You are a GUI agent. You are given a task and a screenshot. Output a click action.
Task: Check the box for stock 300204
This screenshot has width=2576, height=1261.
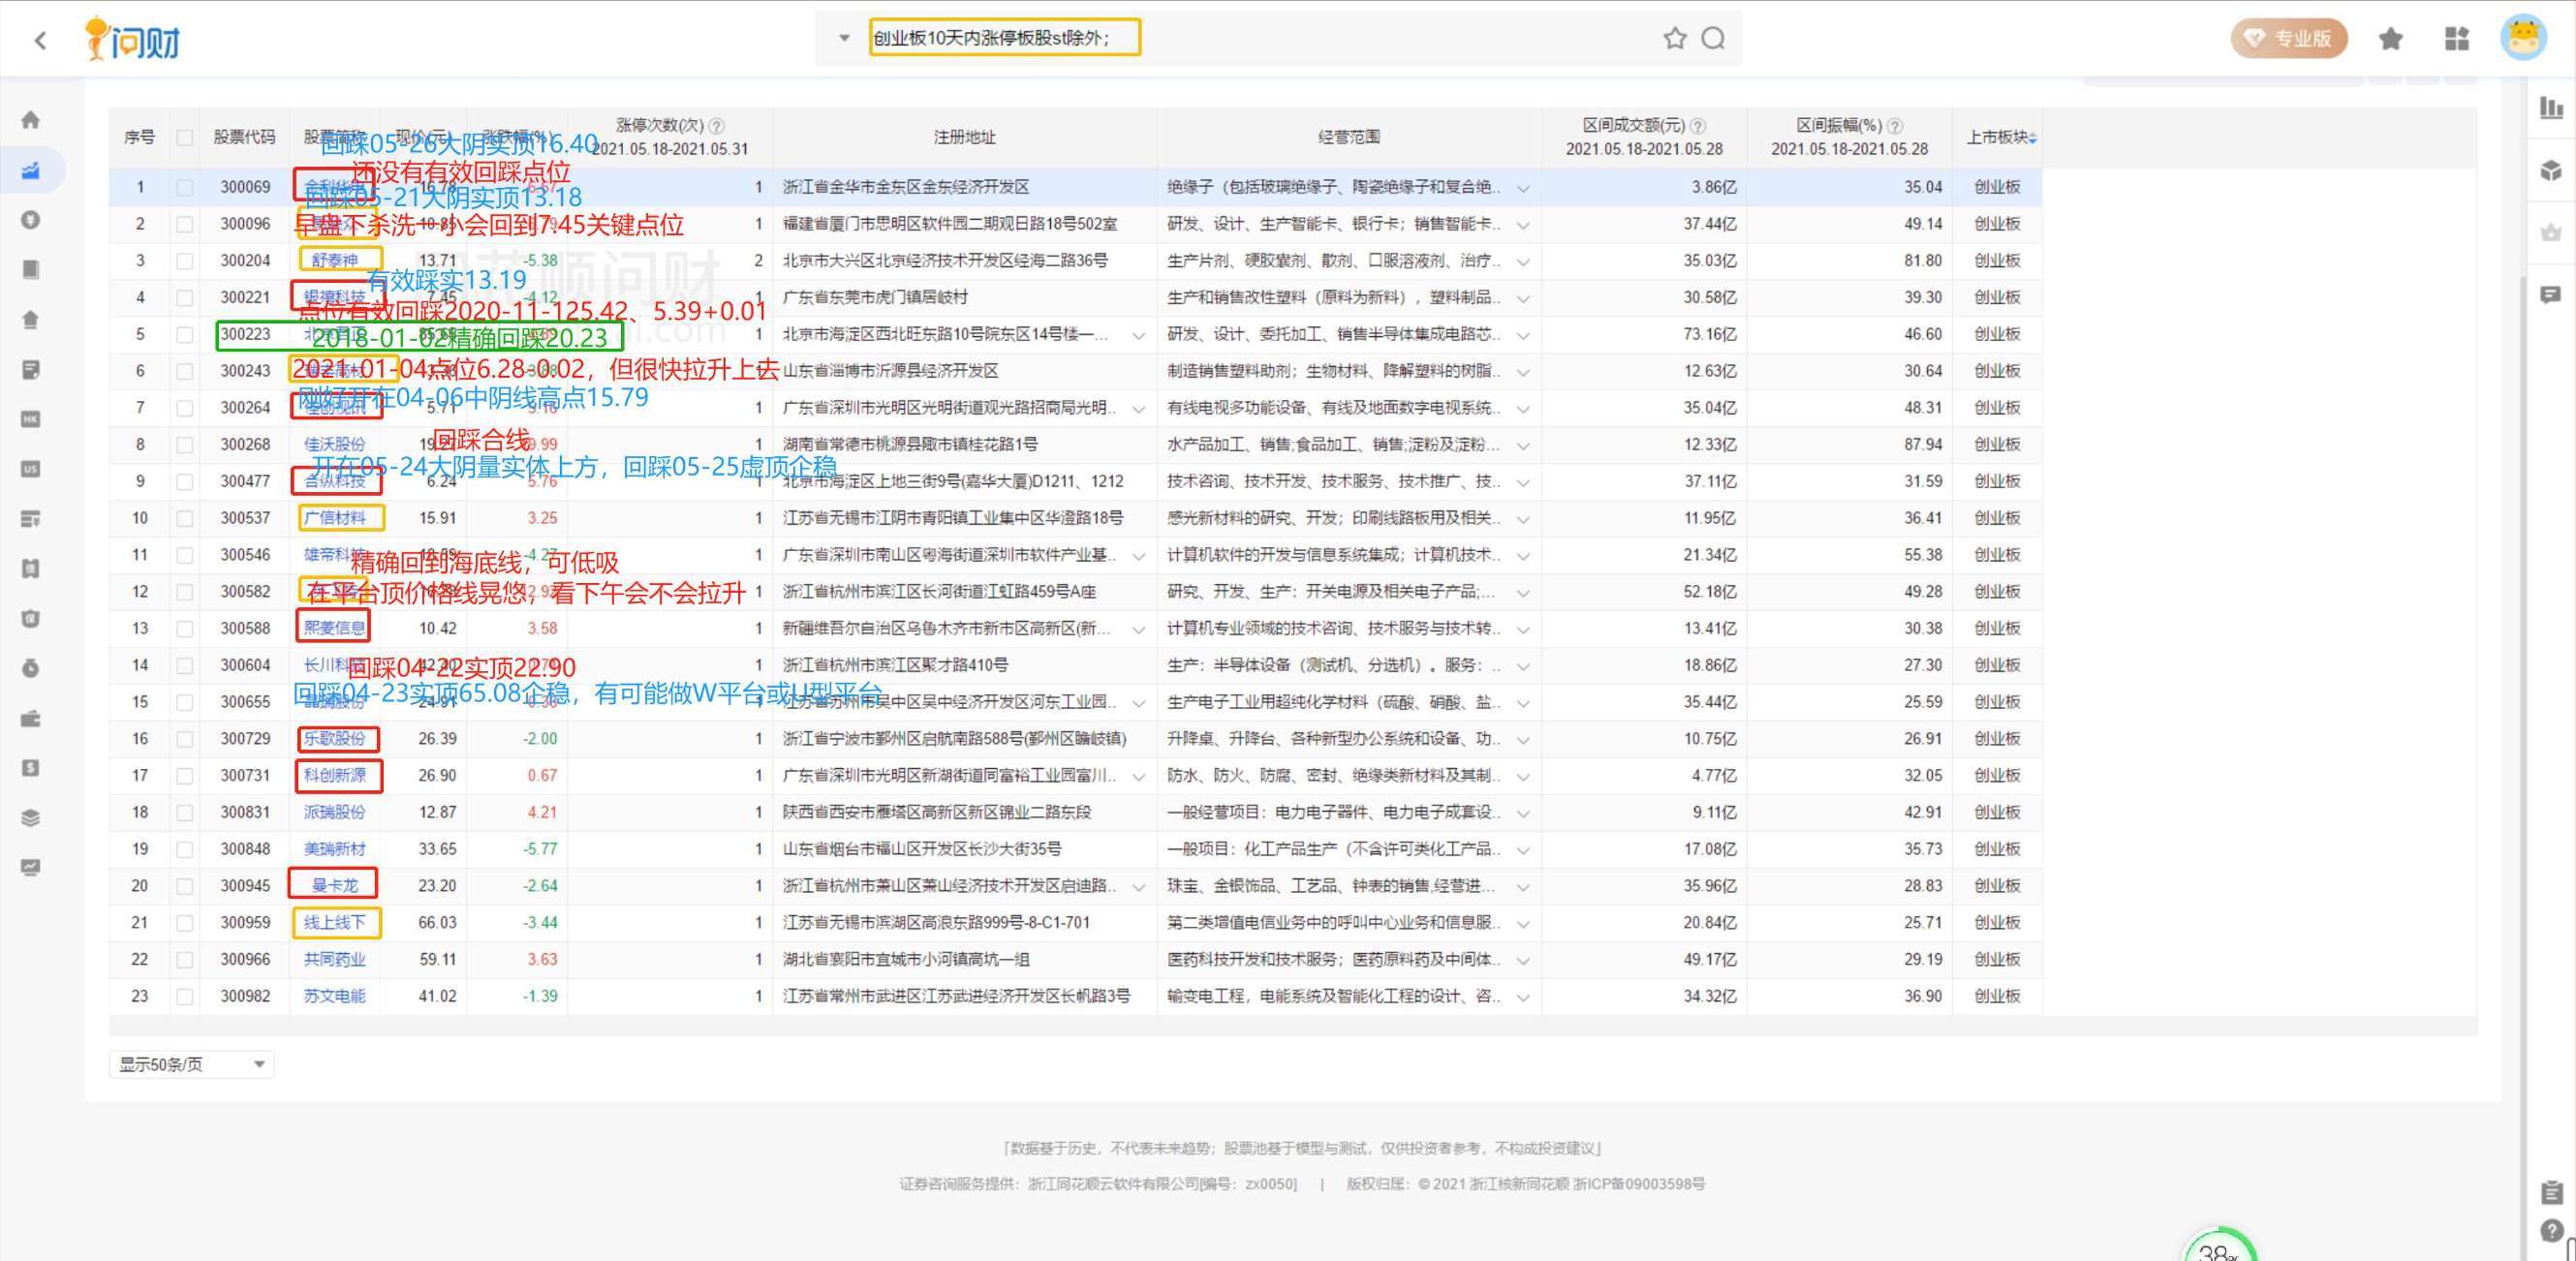[185, 261]
